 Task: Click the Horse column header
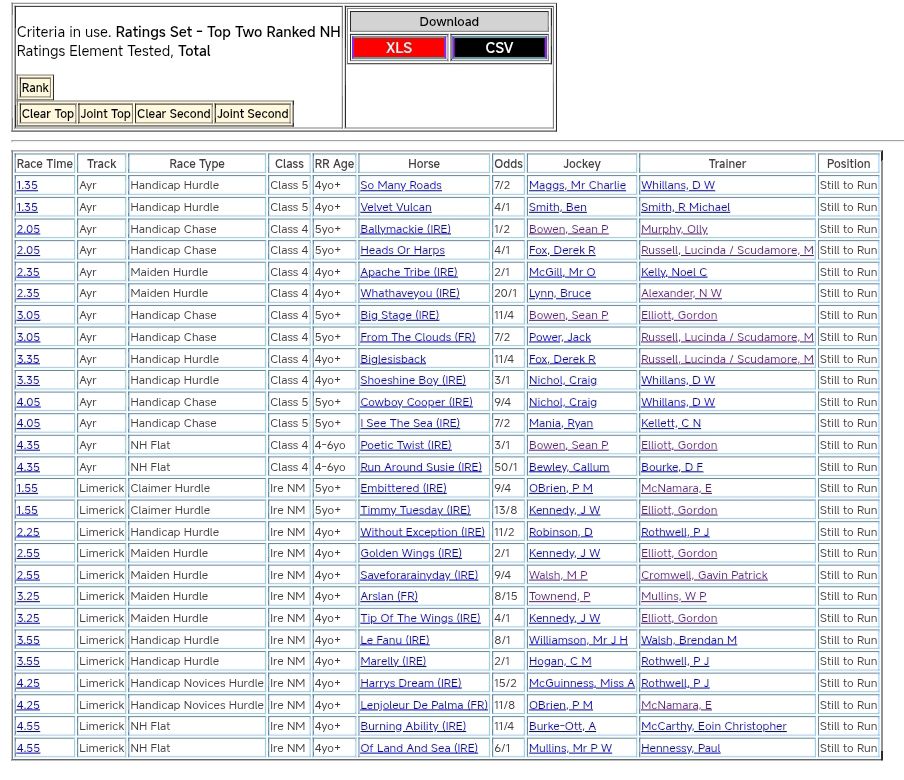click(424, 164)
